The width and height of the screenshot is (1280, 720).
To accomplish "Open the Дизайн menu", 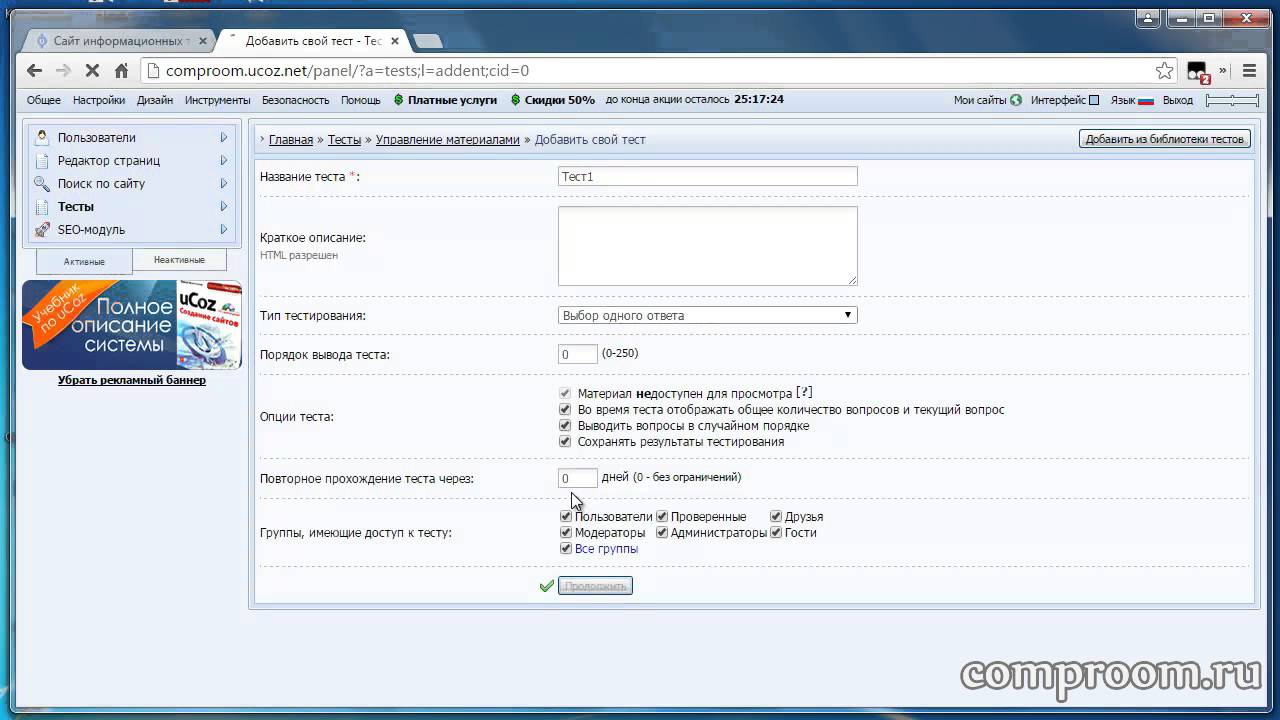I will point(155,100).
